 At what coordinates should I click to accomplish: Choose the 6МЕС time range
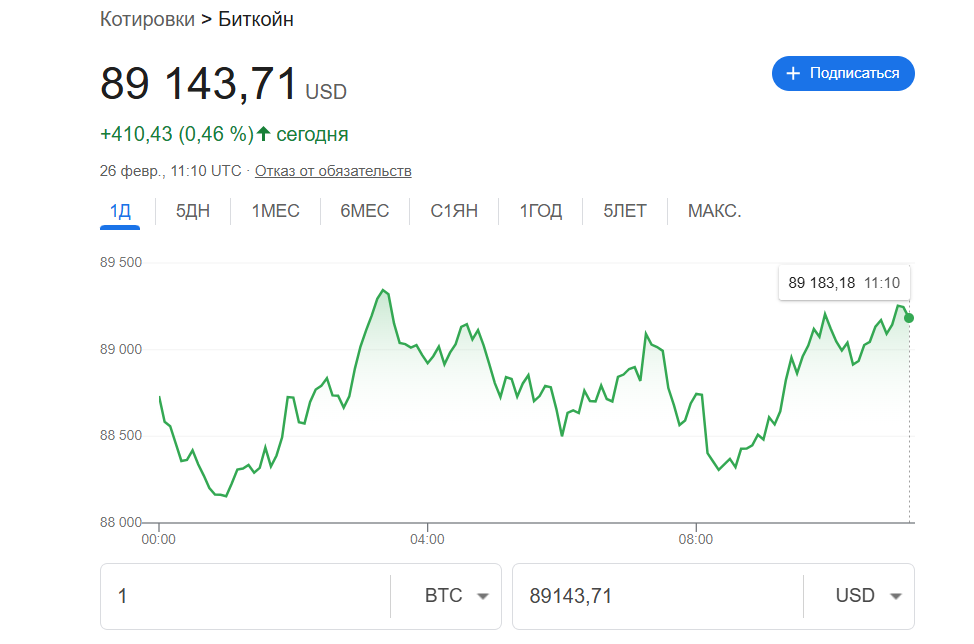[365, 211]
